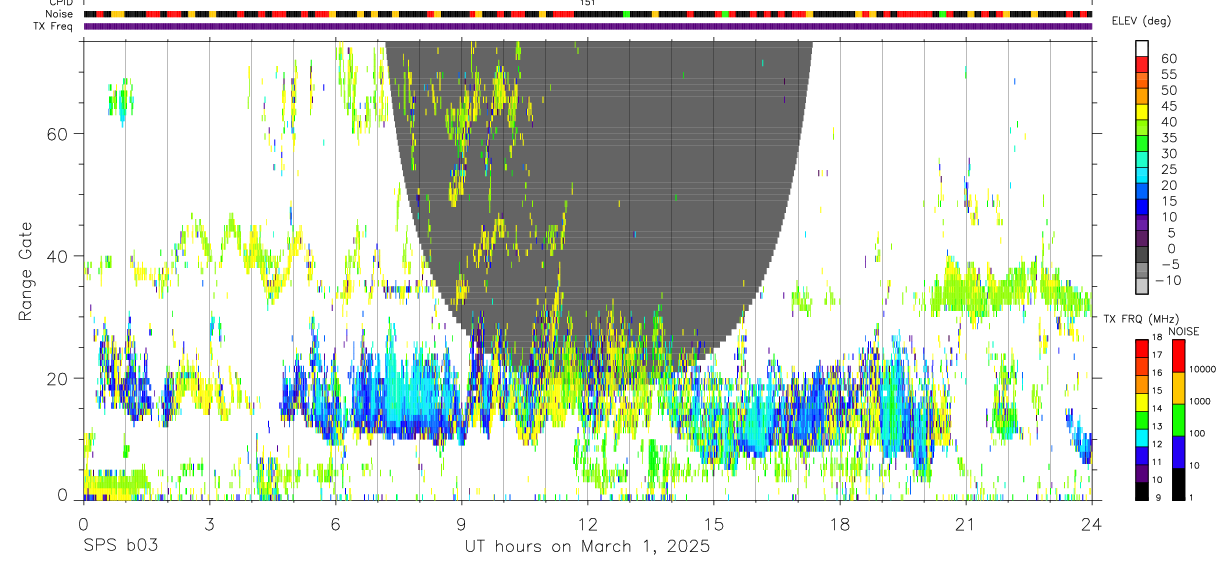Image resolution: width=1228 pixels, height=567 pixels.
Task: Click the ELEV scale label 30
Action: click(x=1169, y=153)
